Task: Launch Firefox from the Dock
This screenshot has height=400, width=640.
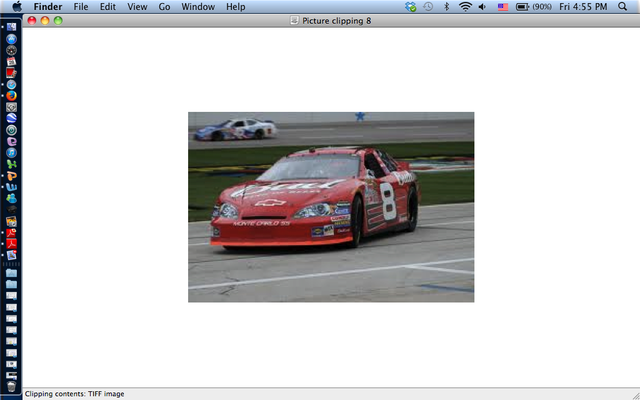Action: (x=11, y=96)
